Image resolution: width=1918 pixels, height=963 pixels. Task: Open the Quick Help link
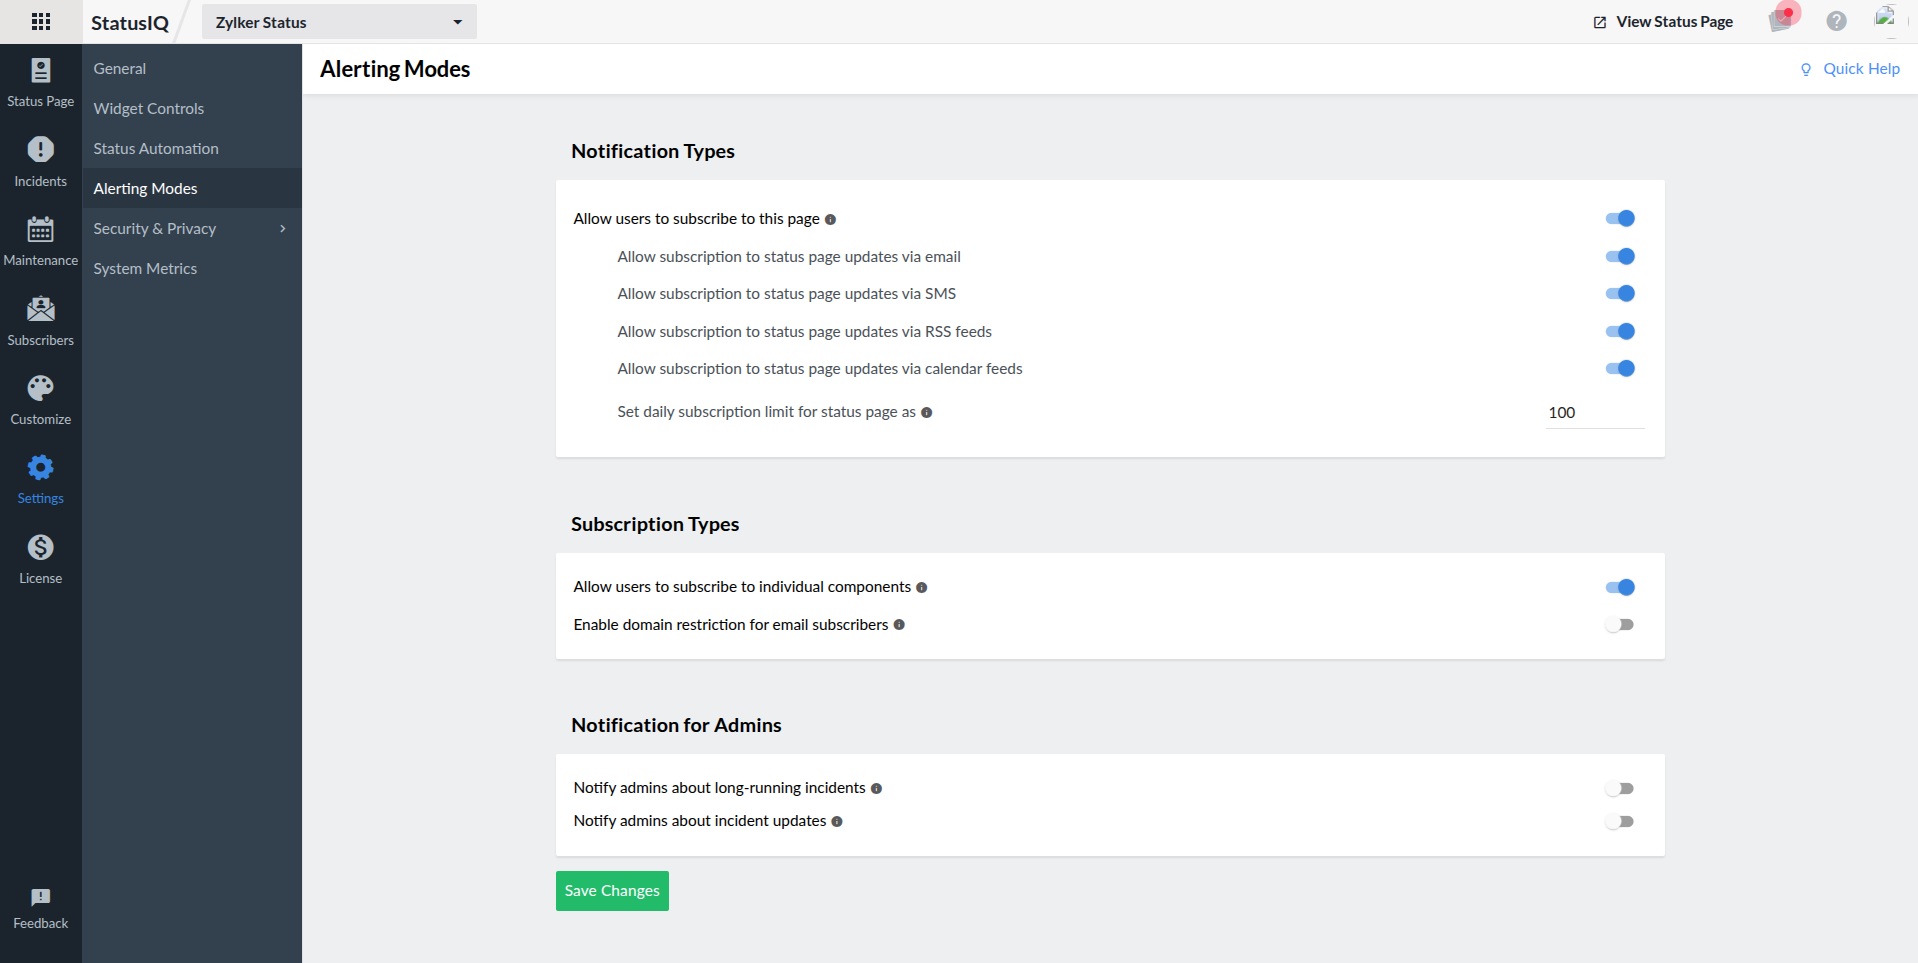[x=1850, y=69]
